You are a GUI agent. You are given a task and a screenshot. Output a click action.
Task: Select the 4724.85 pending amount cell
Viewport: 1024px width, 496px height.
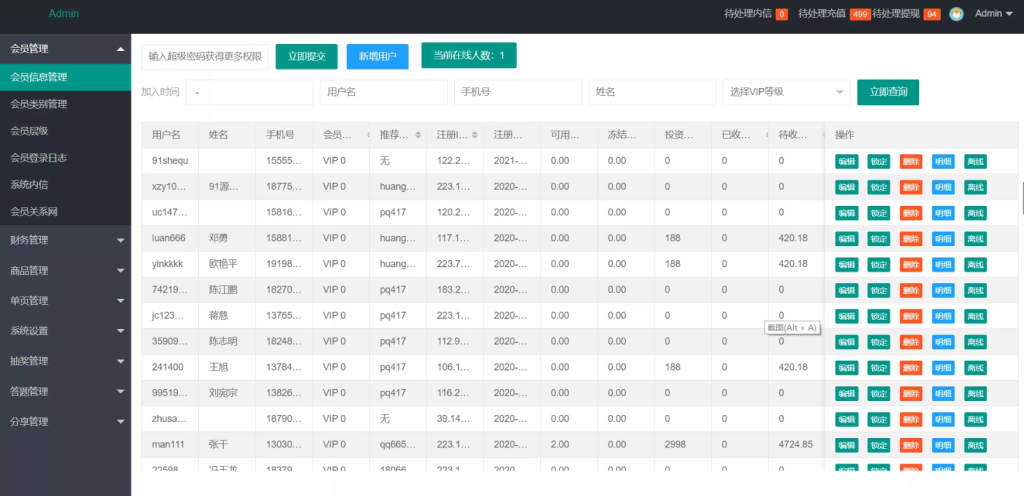[795, 444]
